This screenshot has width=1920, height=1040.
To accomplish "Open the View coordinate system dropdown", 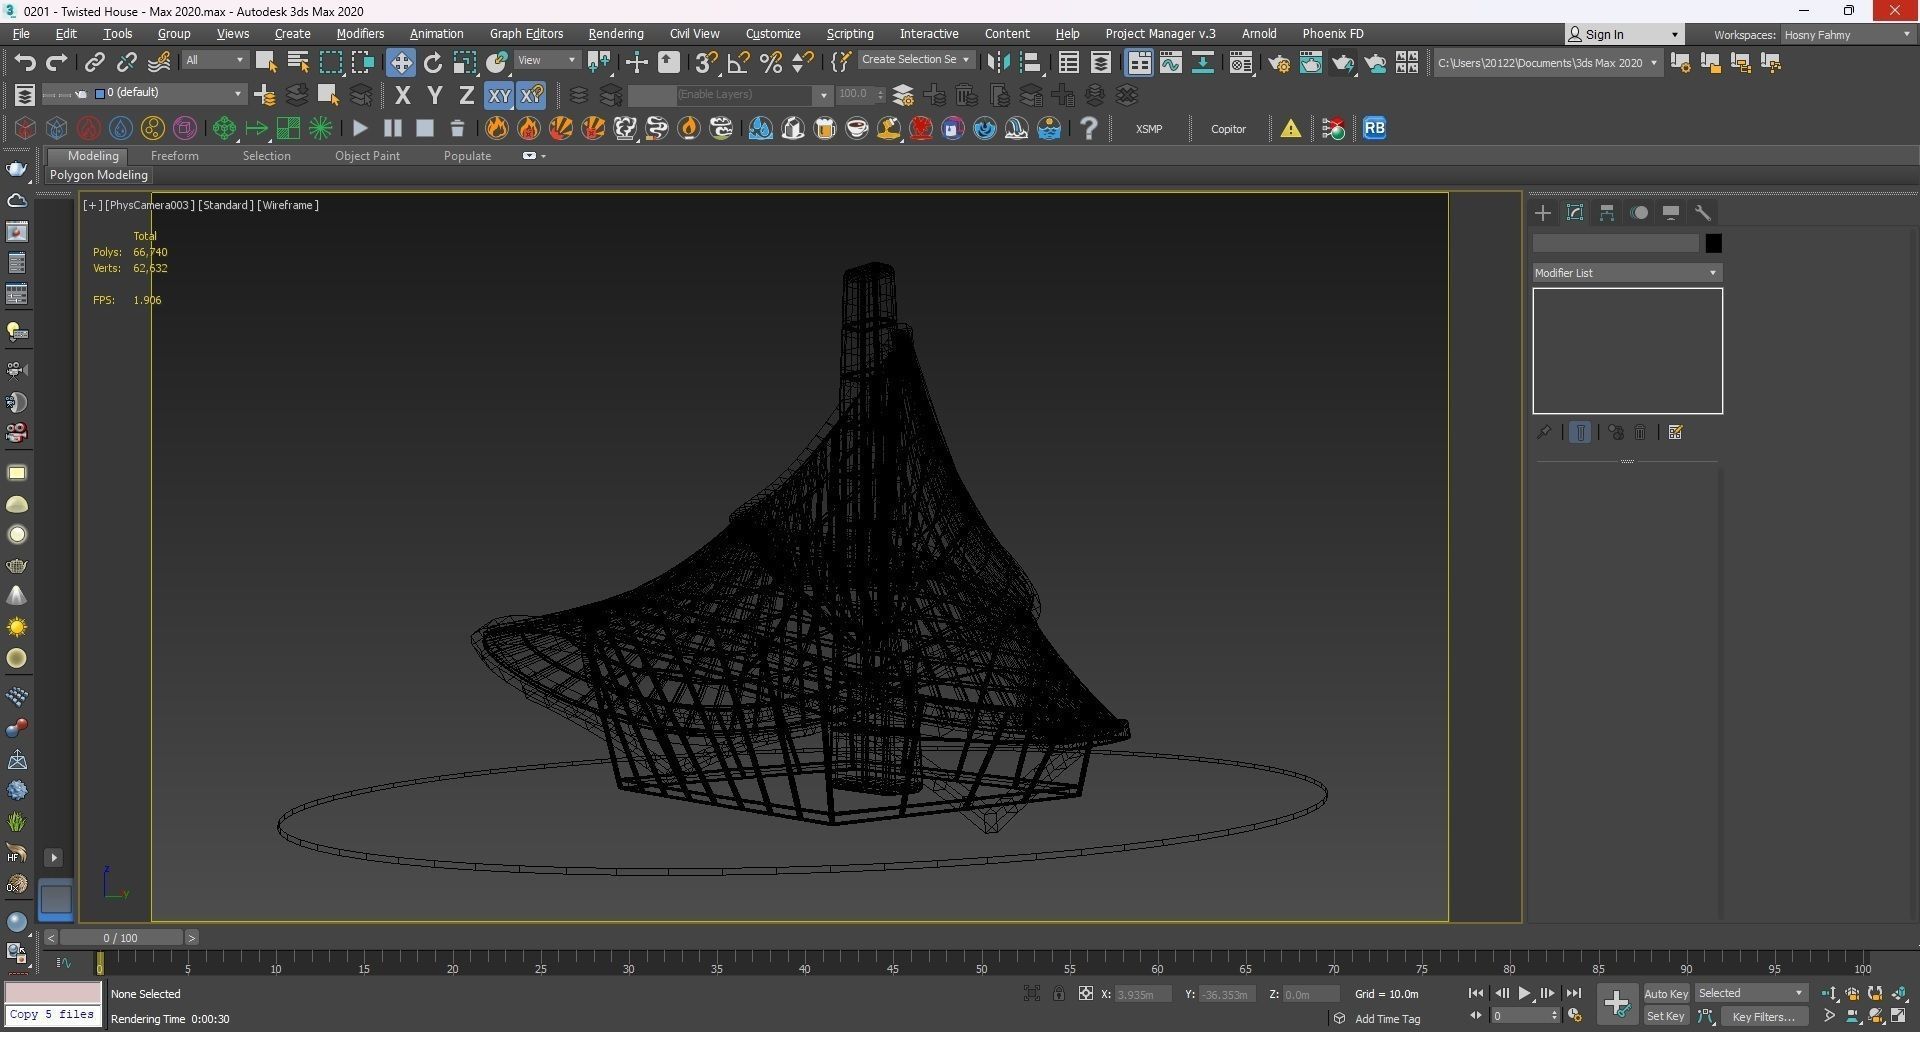I will (x=546, y=60).
